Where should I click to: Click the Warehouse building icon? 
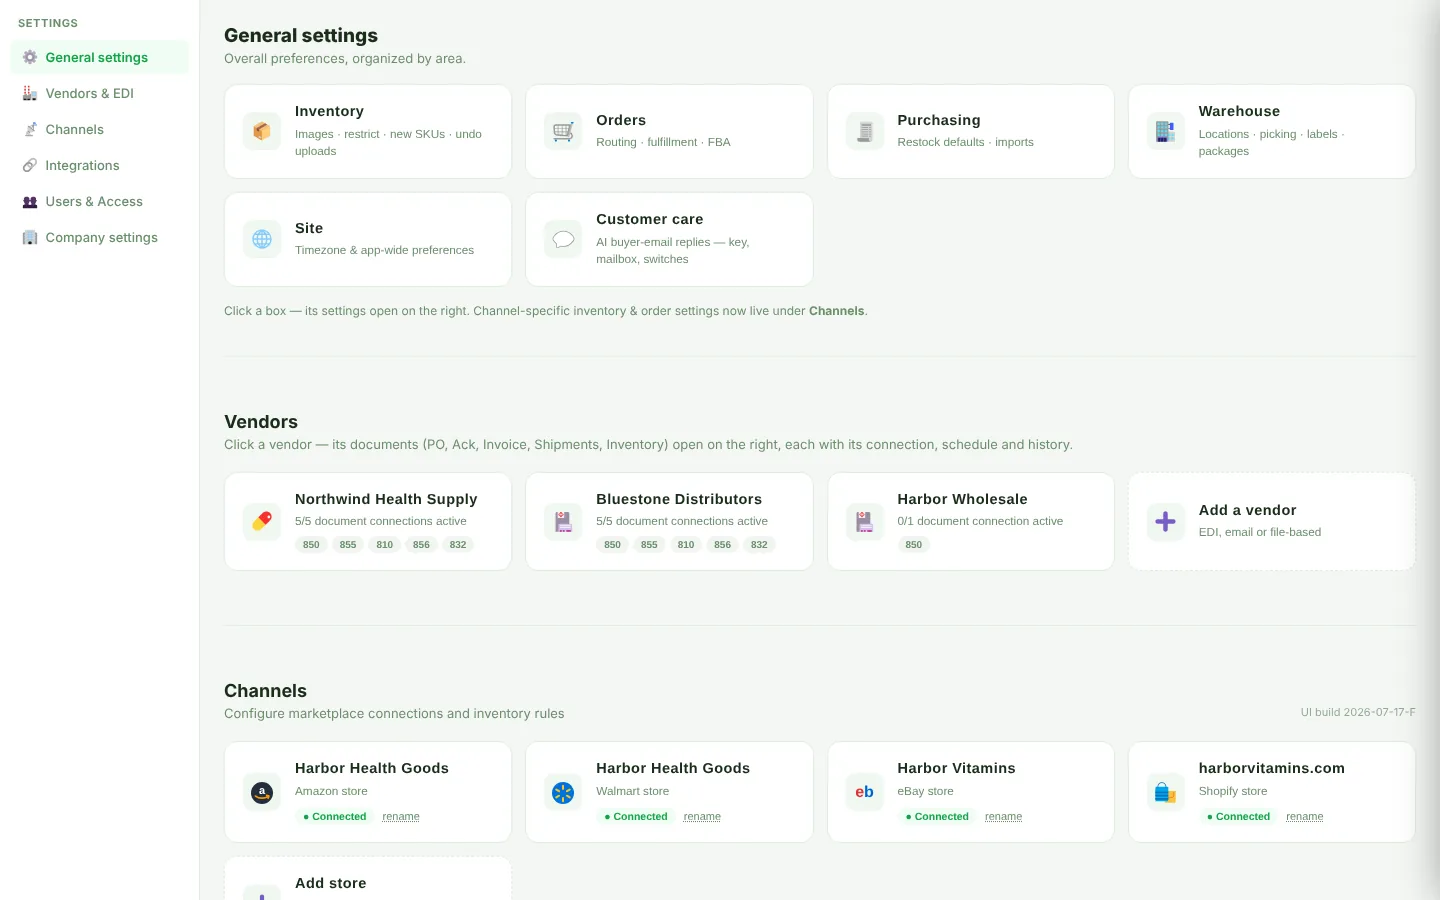point(1166,131)
